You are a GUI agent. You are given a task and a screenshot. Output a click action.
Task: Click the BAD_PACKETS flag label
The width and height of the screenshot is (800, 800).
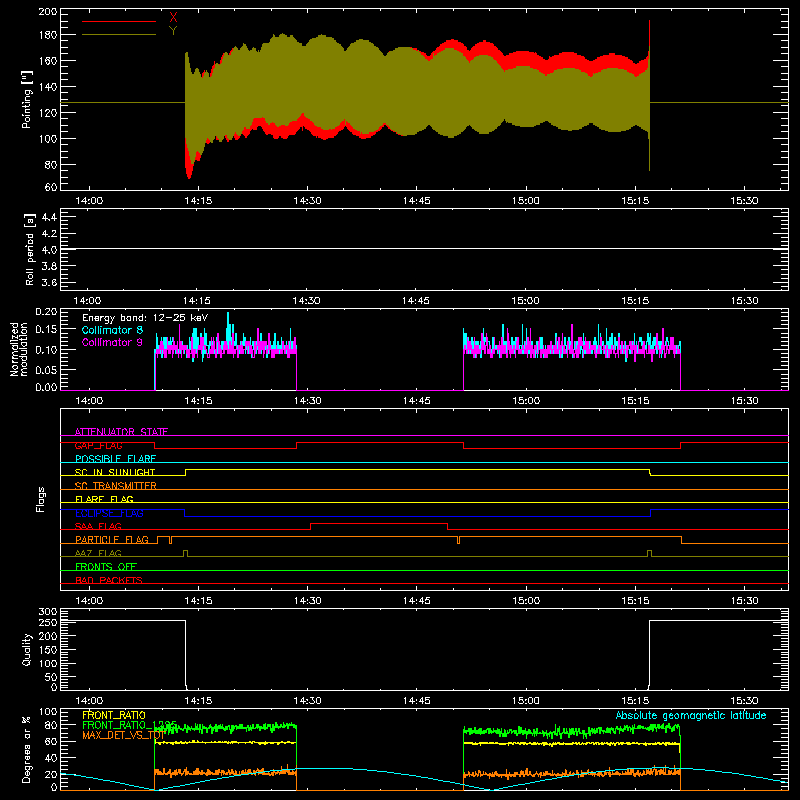coord(109,580)
